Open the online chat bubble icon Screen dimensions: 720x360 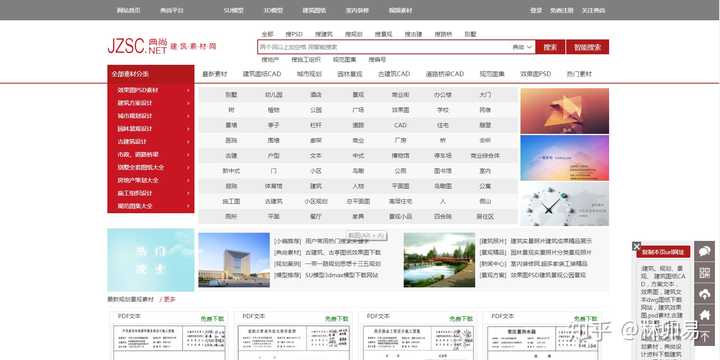click(x=705, y=251)
